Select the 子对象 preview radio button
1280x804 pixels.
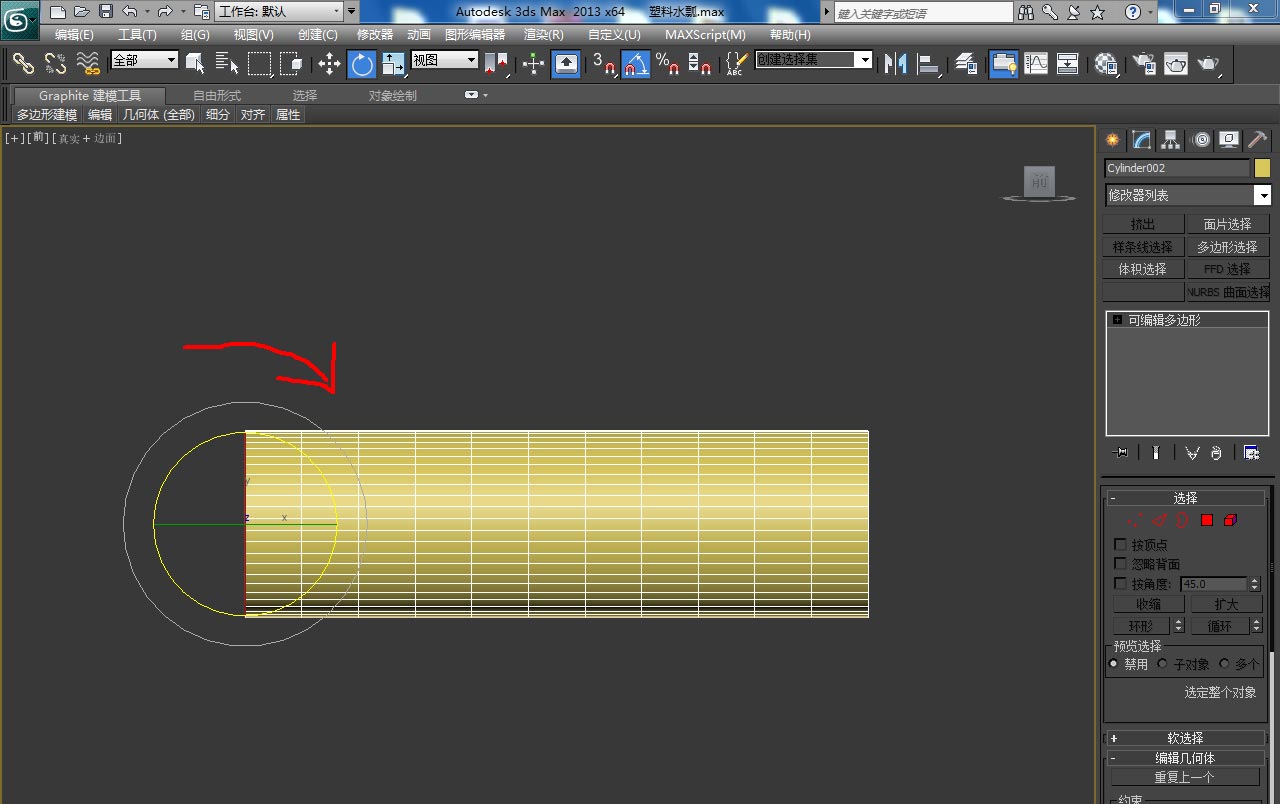(1163, 664)
